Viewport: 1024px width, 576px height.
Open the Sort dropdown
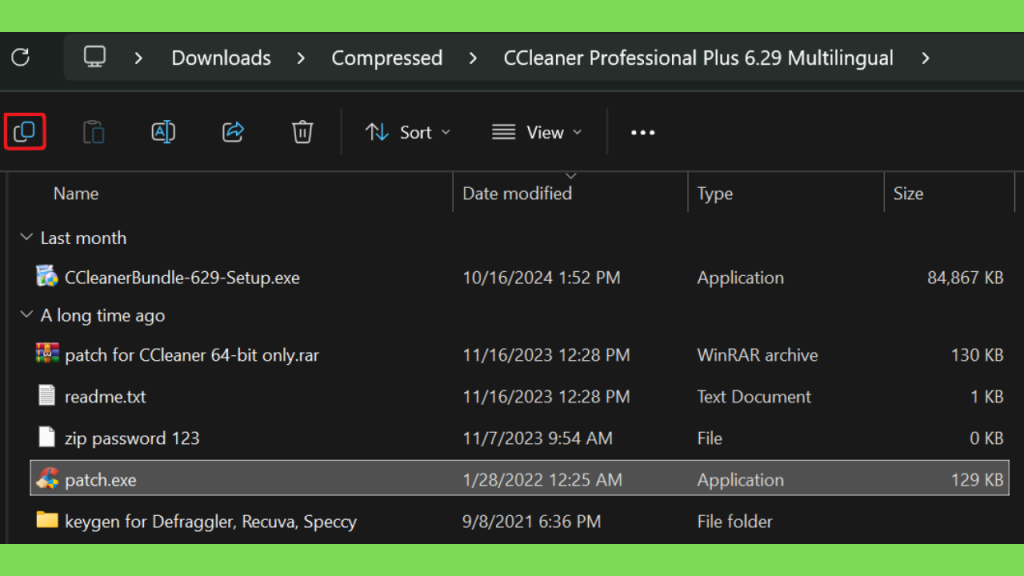tap(408, 133)
